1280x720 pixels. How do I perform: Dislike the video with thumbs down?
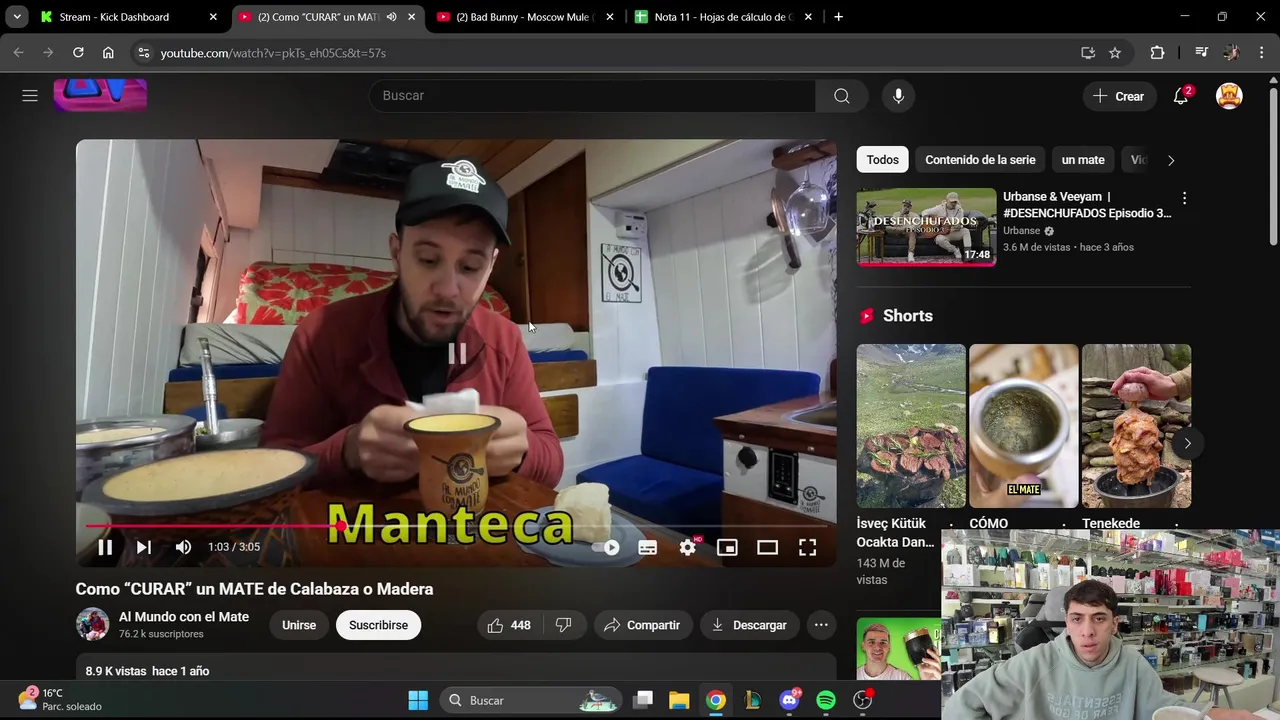564,625
